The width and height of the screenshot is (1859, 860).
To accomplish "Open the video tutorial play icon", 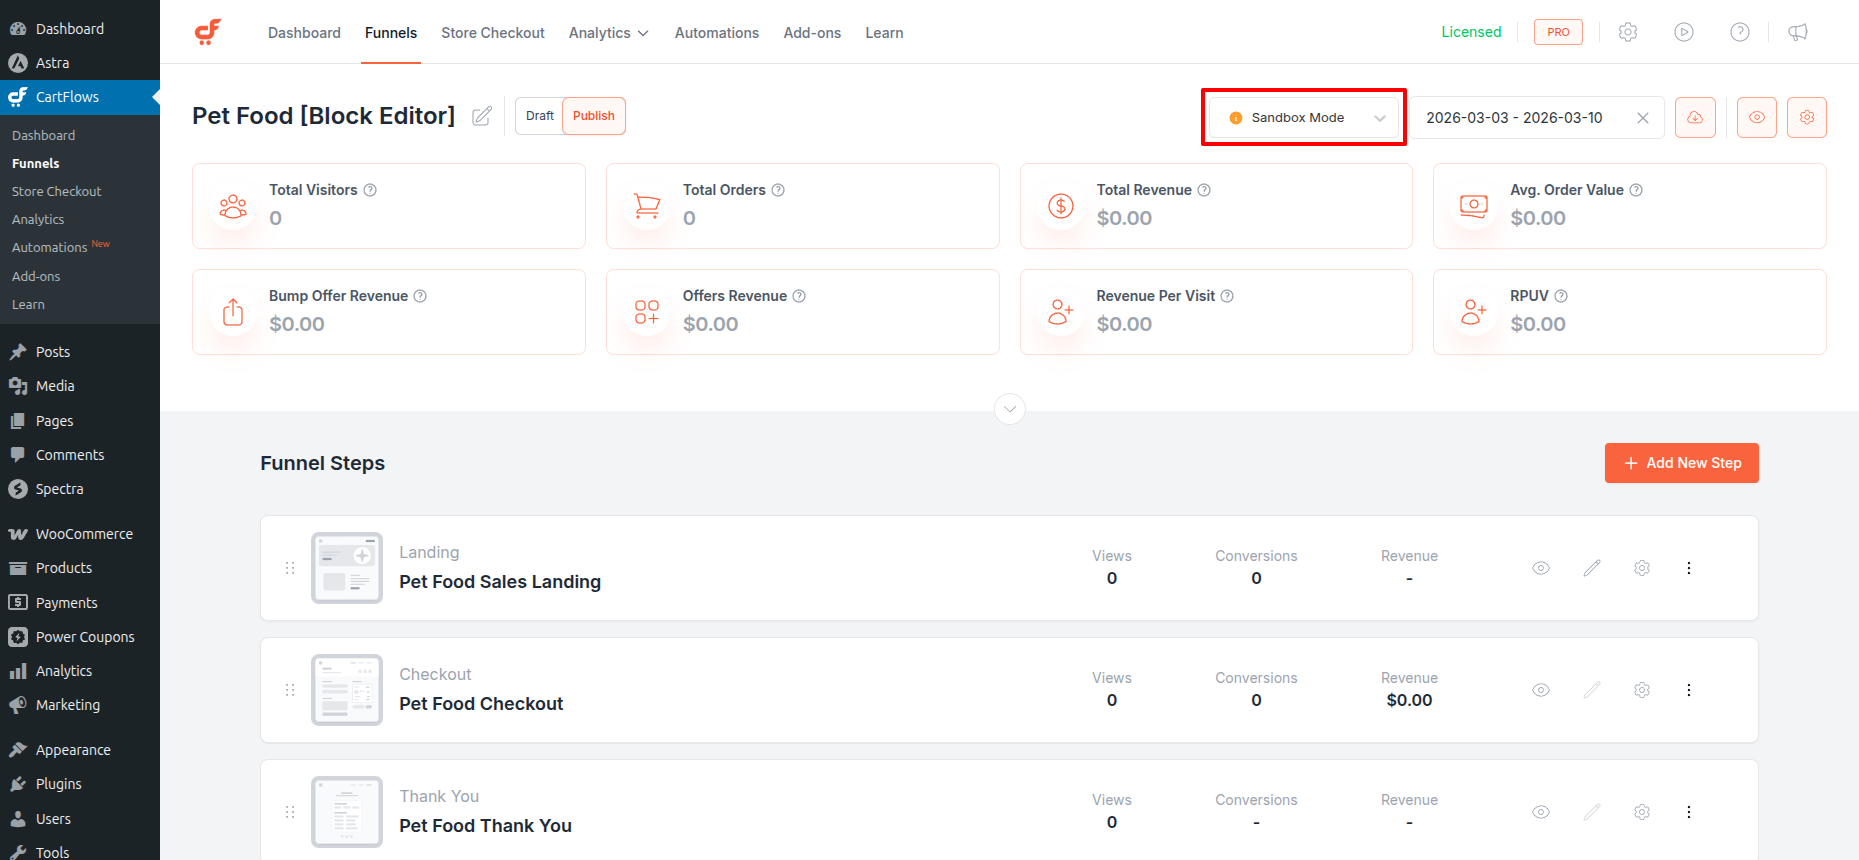I will coord(1684,32).
